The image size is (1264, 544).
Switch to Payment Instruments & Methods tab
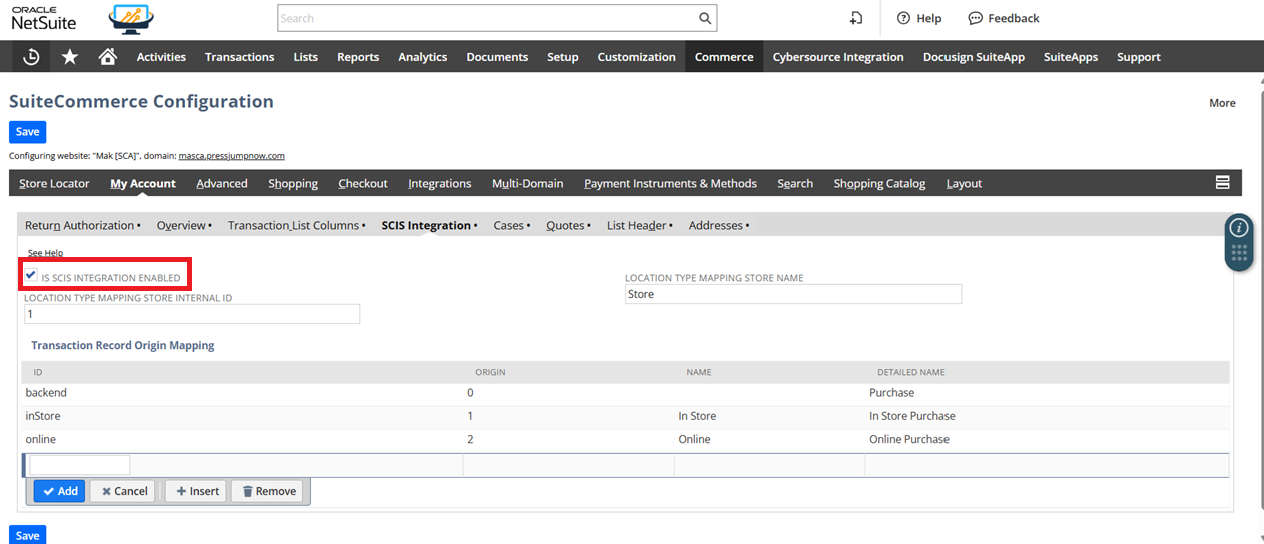[670, 183]
